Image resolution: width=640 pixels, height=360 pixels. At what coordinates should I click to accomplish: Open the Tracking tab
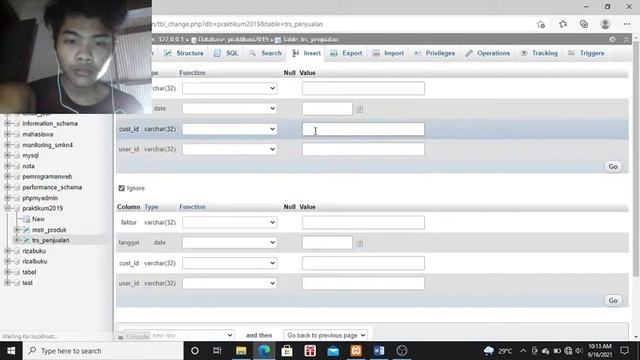539,53
